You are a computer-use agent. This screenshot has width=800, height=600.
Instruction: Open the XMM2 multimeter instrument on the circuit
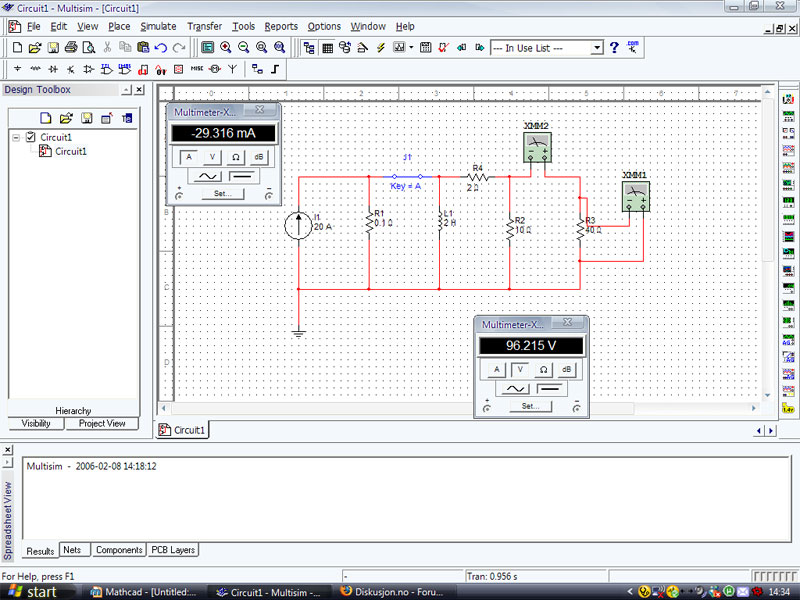coord(537,148)
